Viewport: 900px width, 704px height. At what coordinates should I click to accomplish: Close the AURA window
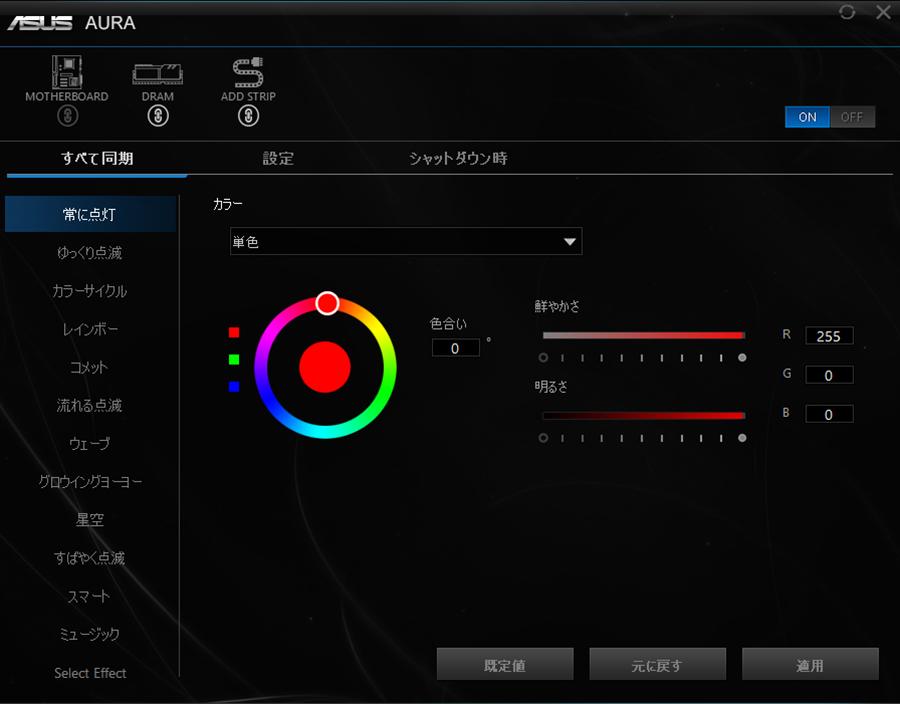(x=883, y=11)
